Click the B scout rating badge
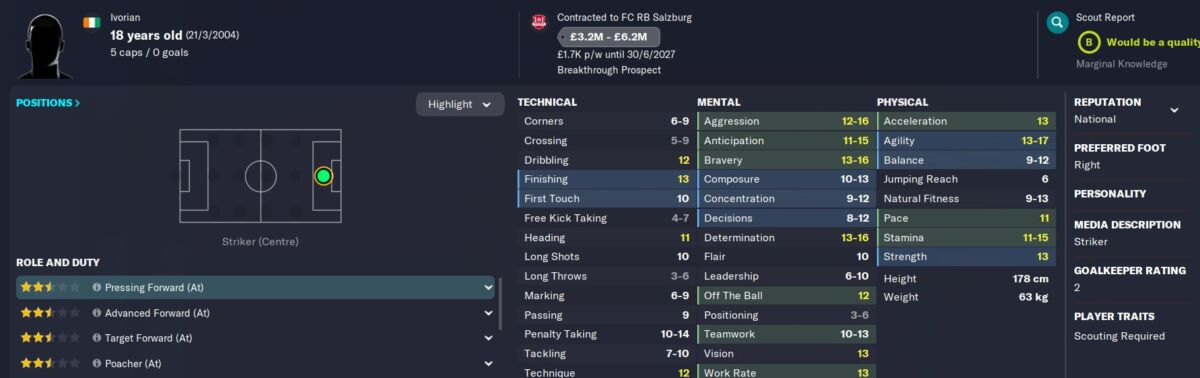The width and height of the screenshot is (1200, 378). coord(1088,42)
